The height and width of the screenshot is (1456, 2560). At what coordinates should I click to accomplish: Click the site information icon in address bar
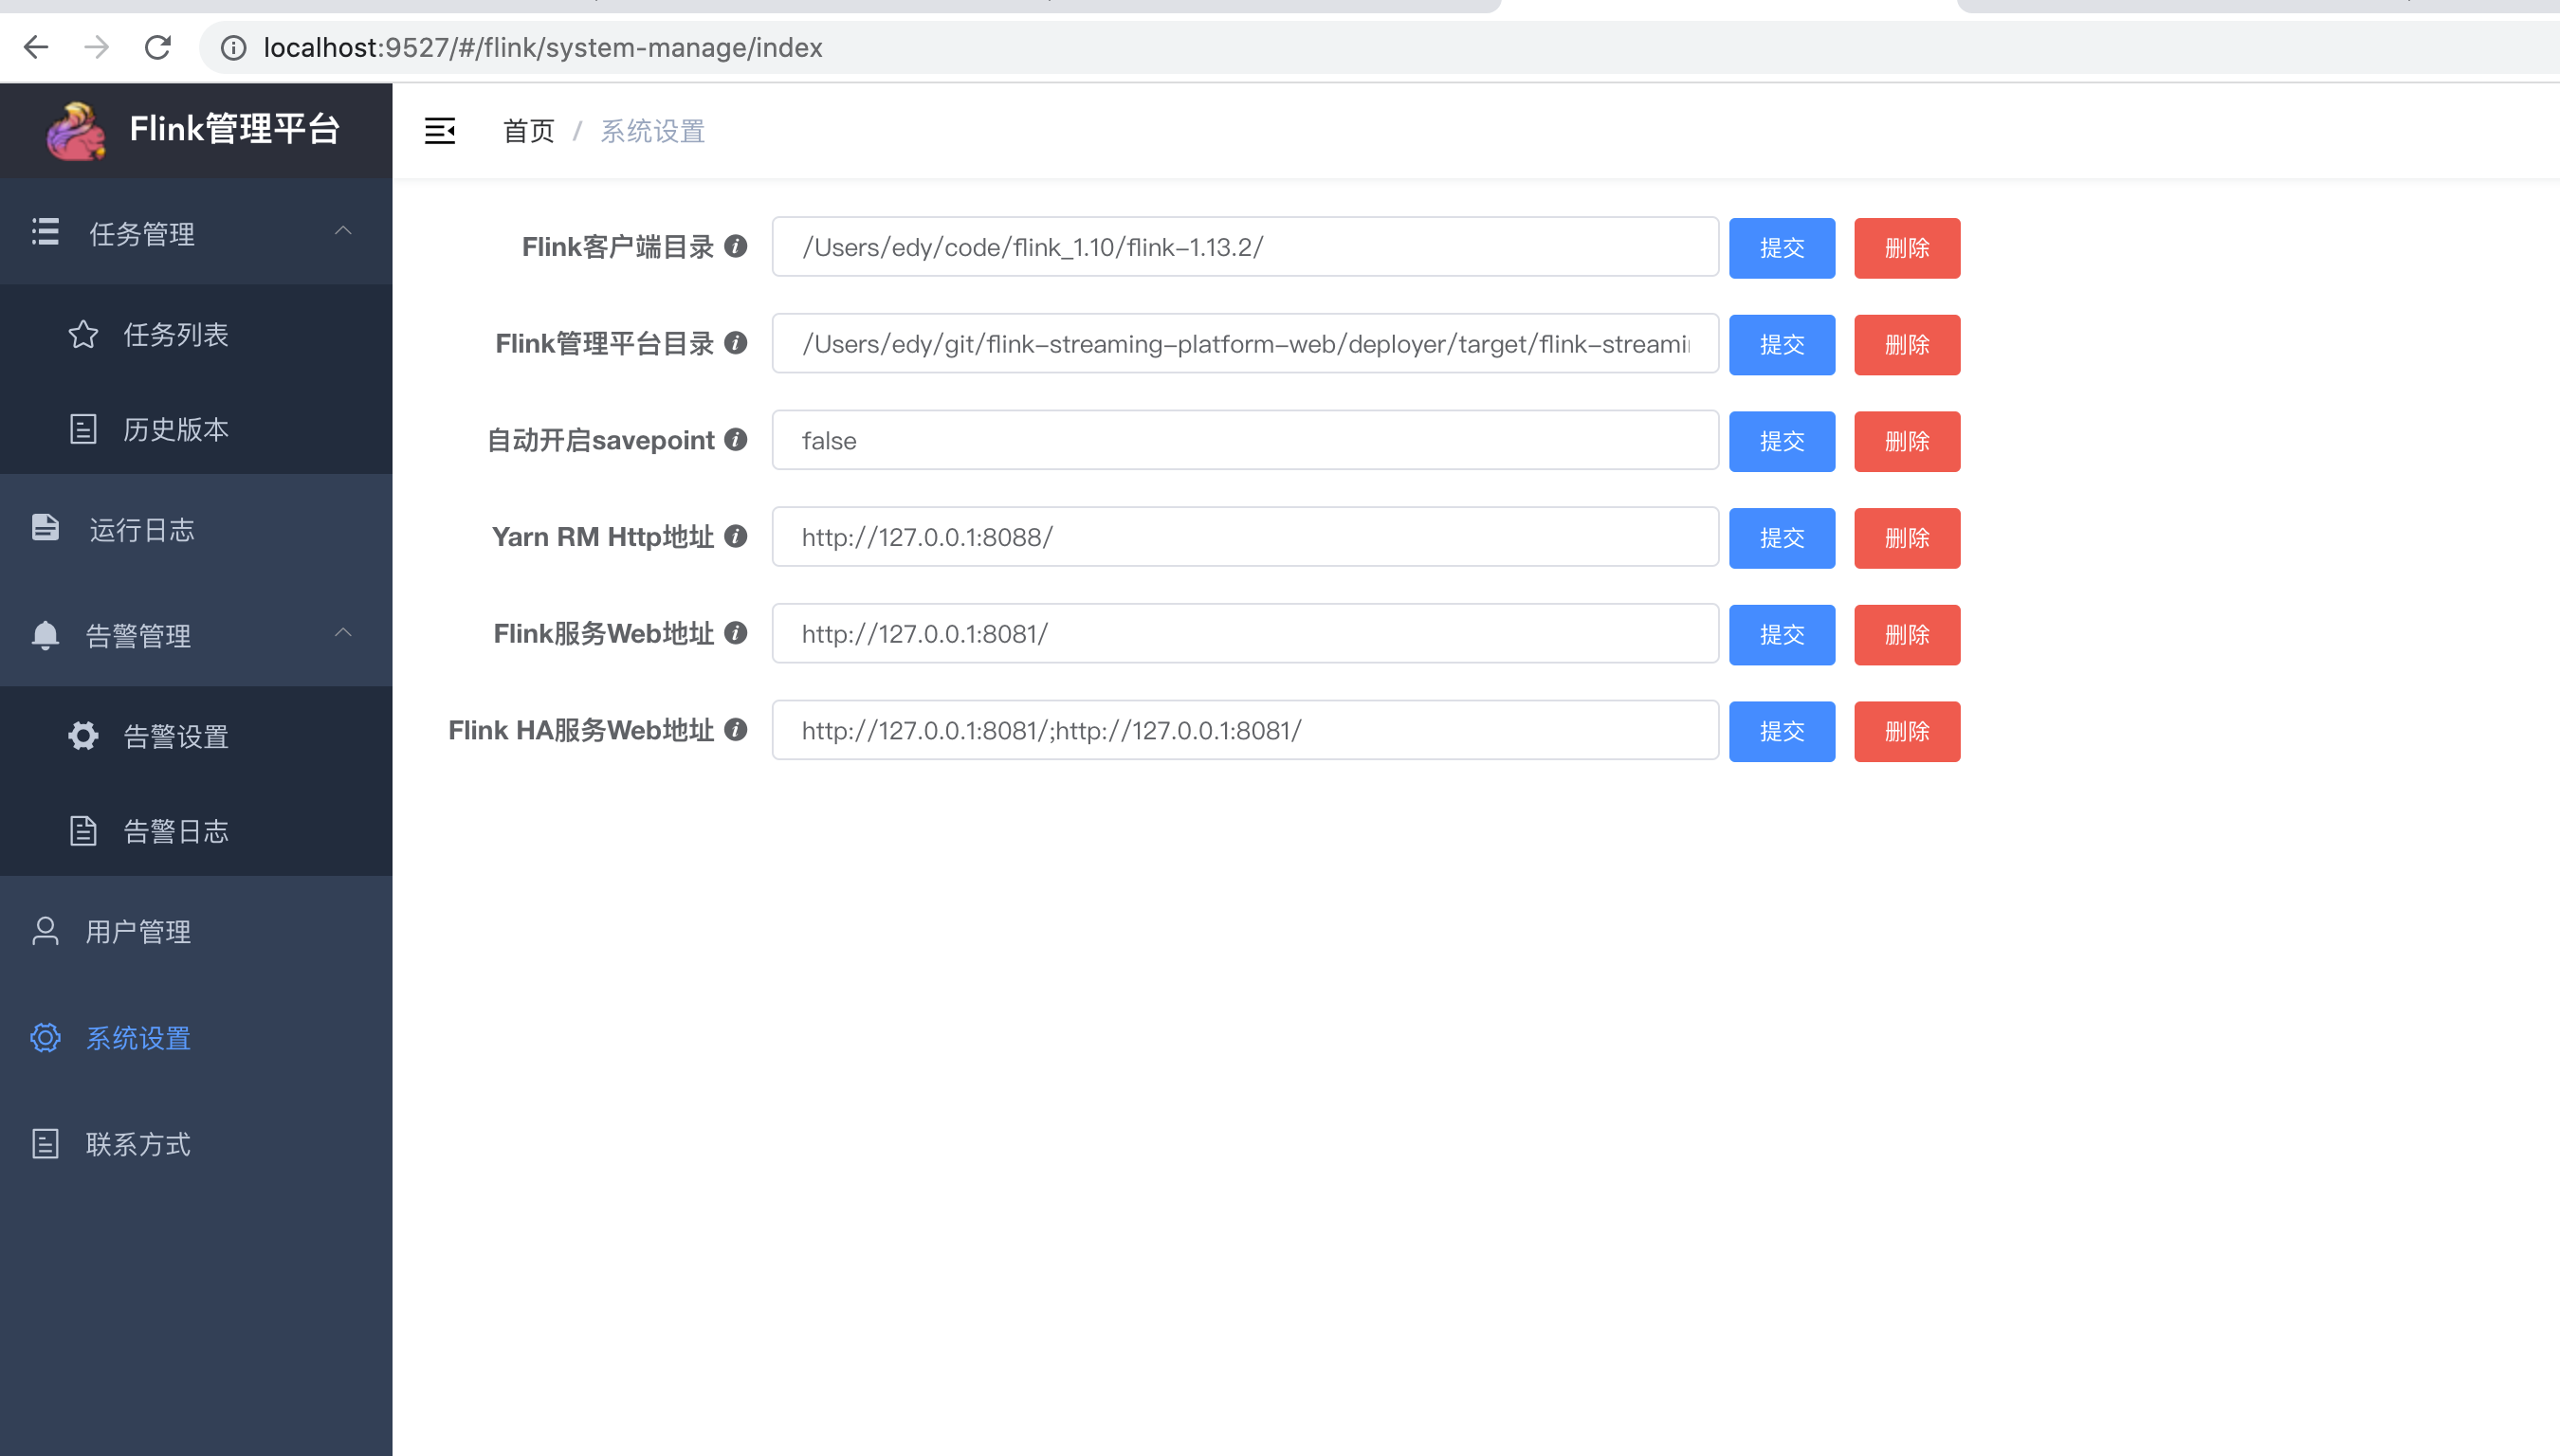pyautogui.click(x=233, y=47)
